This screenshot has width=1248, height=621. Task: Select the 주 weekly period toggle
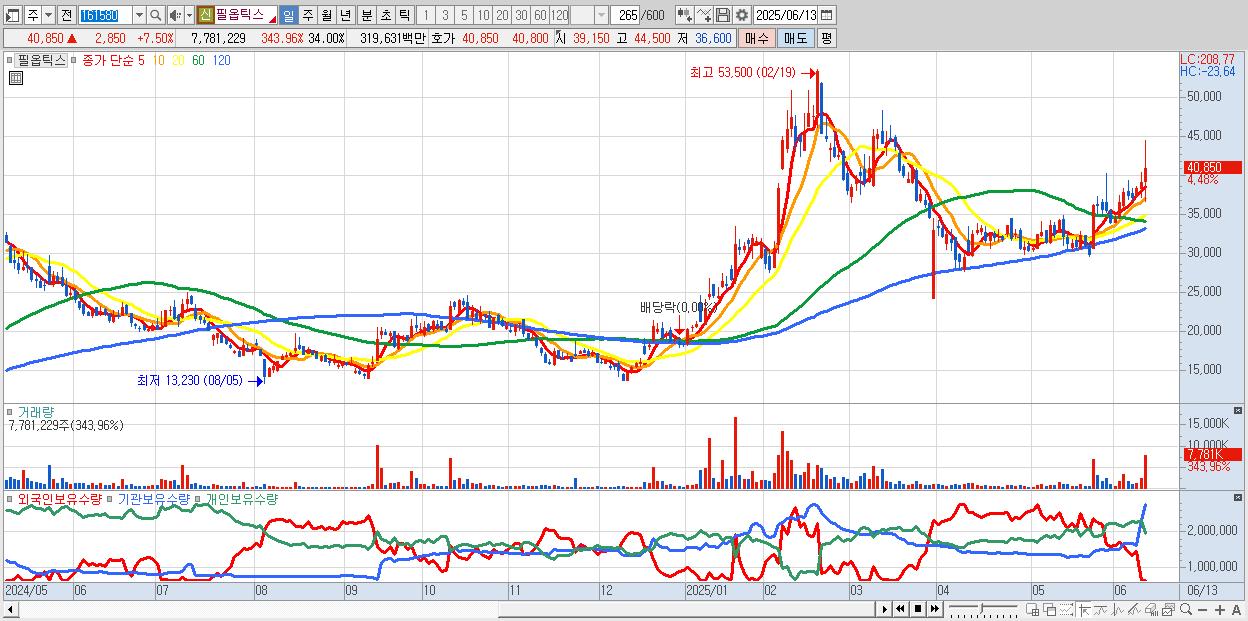[307, 15]
